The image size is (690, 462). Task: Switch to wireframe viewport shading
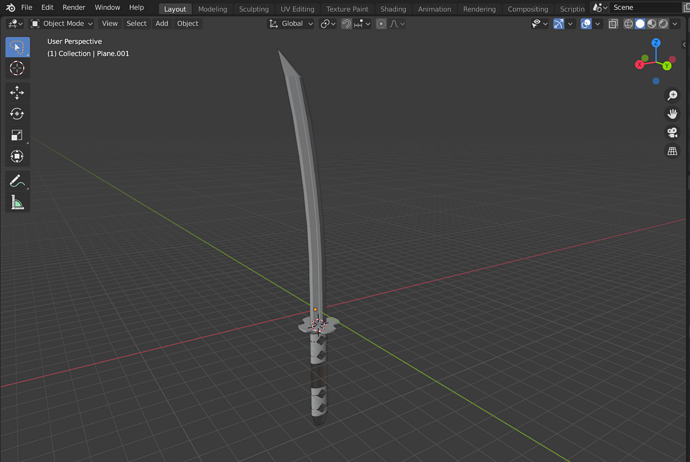click(x=628, y=24)
